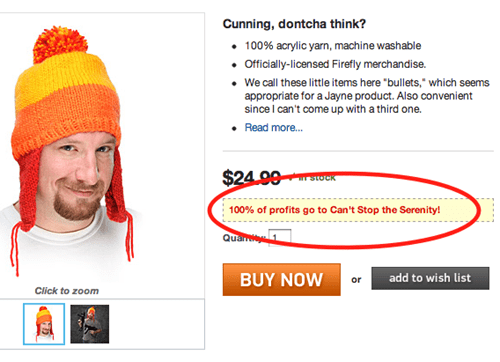Open the Read more link
The image size is (500, 362).
pyautogui.click(x=274, y=127)
